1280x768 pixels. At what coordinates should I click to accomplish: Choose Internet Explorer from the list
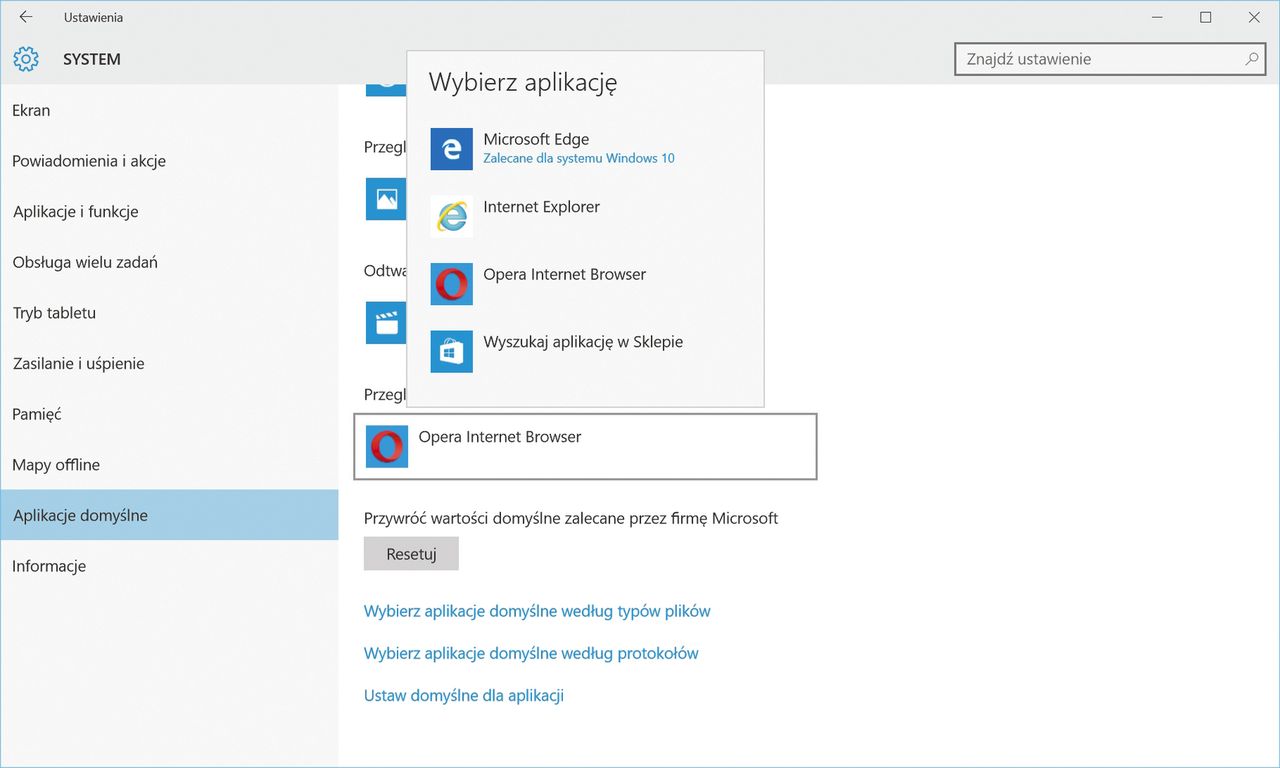click(586, 216)
